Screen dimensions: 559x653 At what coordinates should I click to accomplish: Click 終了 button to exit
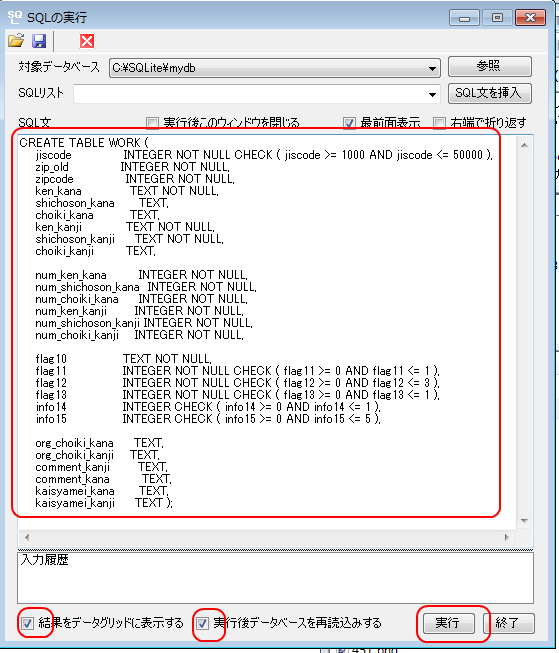(509, 623)
